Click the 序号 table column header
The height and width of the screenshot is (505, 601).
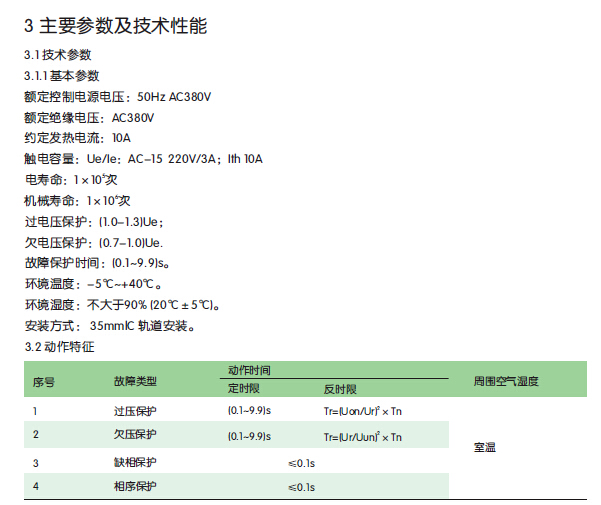pos(43,381)
